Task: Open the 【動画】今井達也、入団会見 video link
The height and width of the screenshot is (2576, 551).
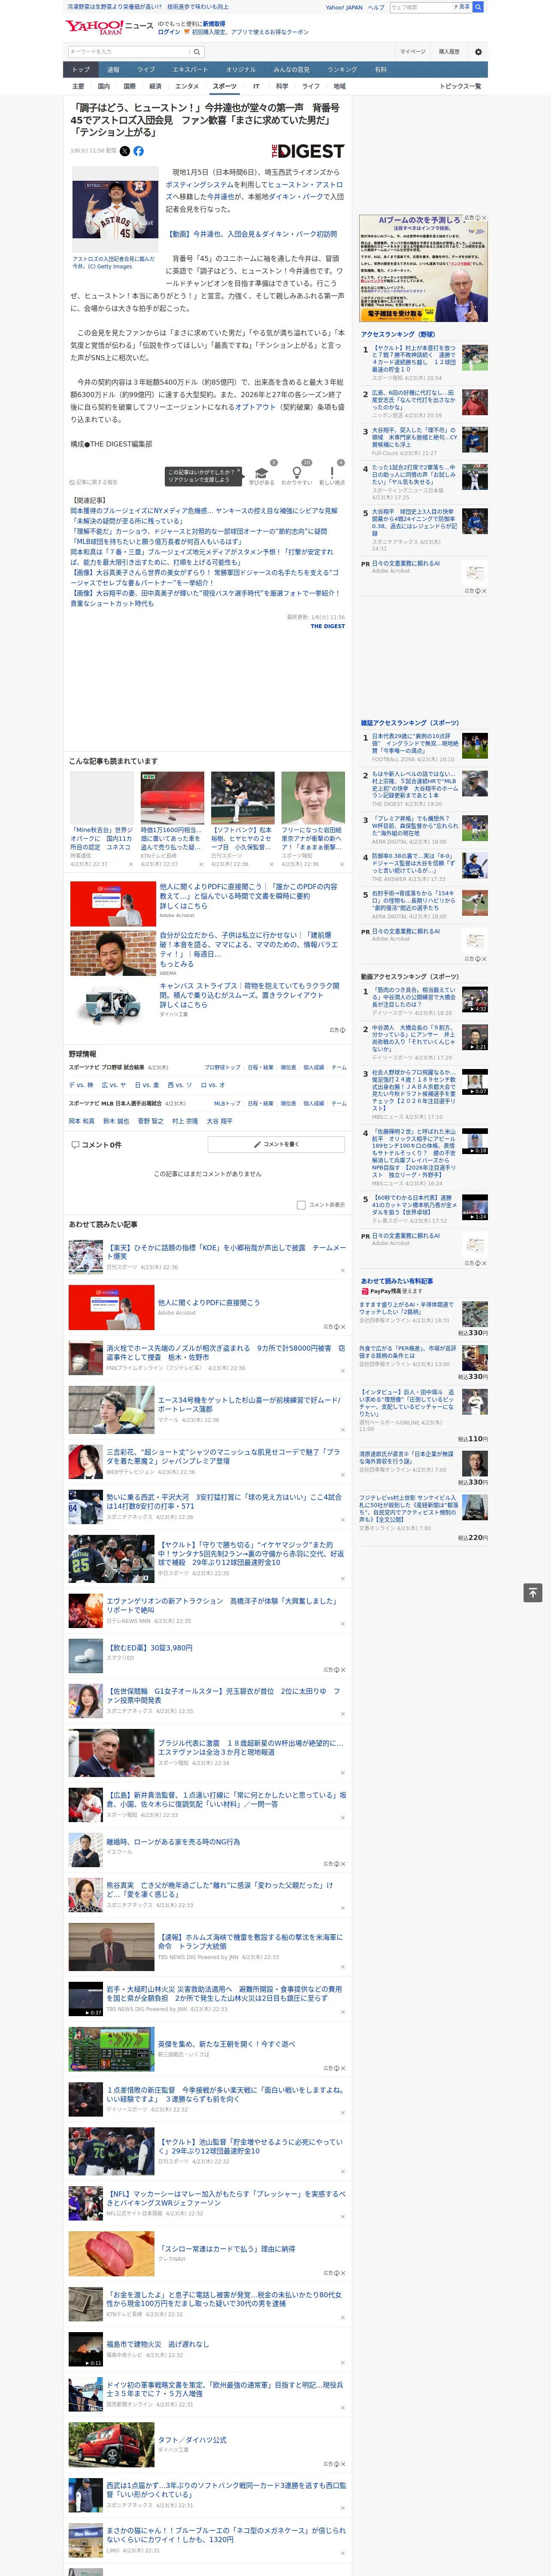Action: [251, 234]
